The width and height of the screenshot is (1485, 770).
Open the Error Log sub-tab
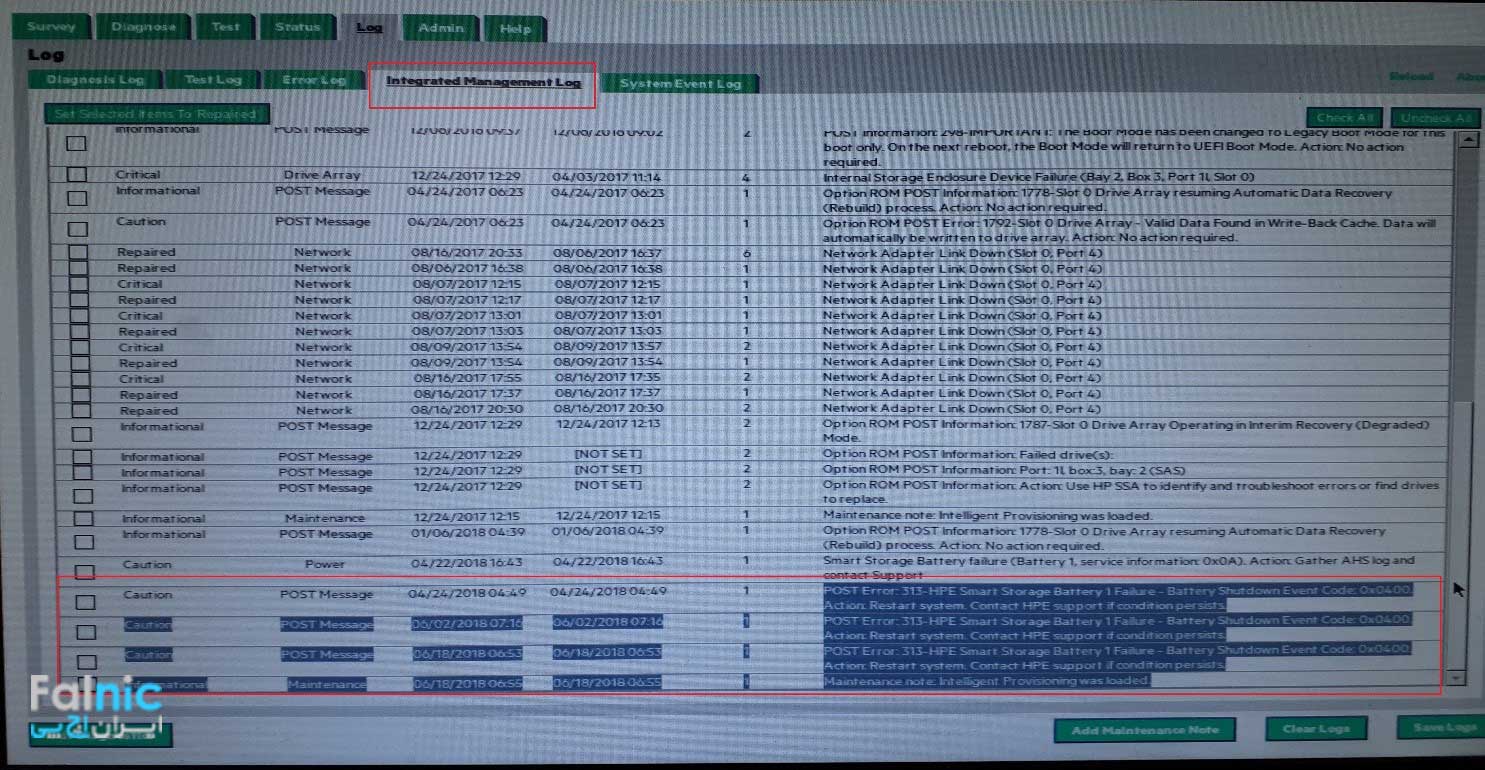point(313,81)
